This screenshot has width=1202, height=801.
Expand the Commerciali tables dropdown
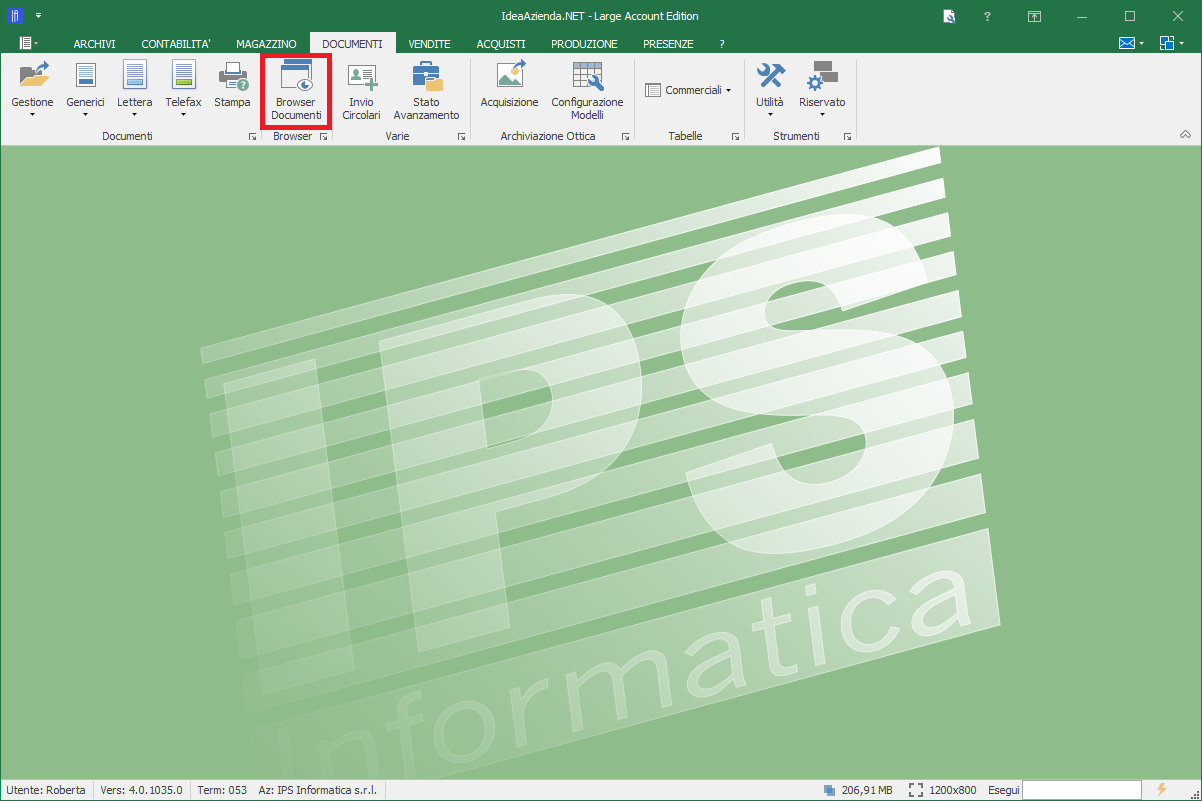688,90
